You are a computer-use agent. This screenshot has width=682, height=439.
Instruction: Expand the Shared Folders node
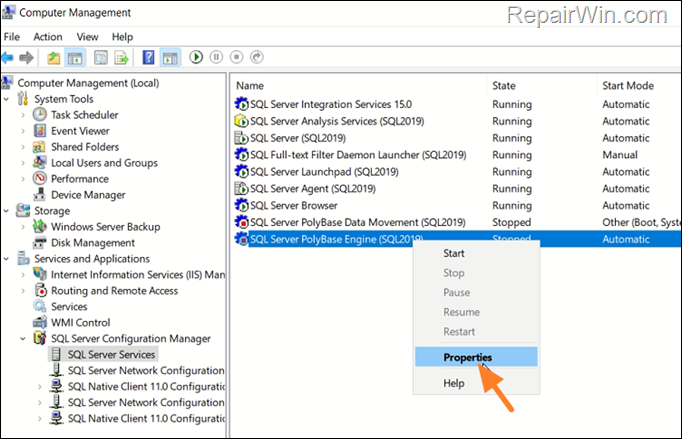(x=23, y=147)
